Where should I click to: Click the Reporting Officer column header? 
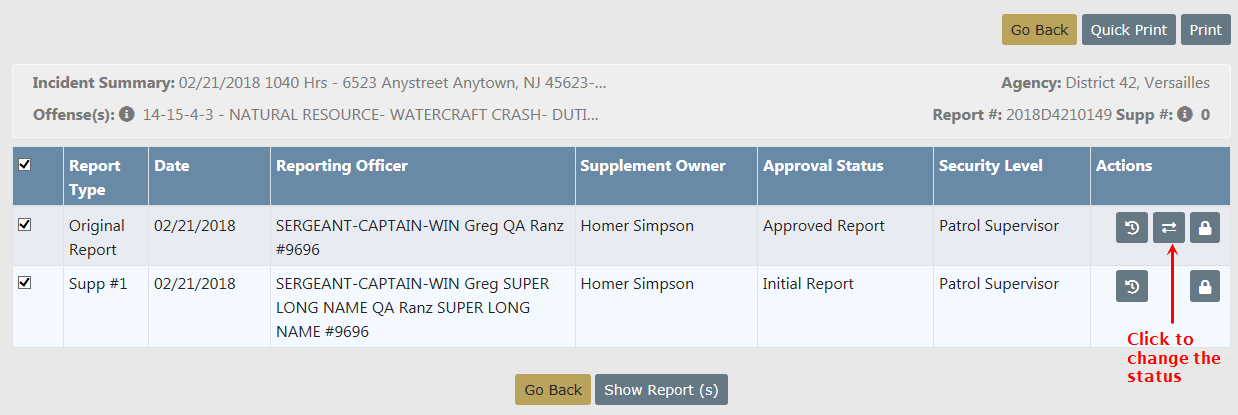coord(342,166)
